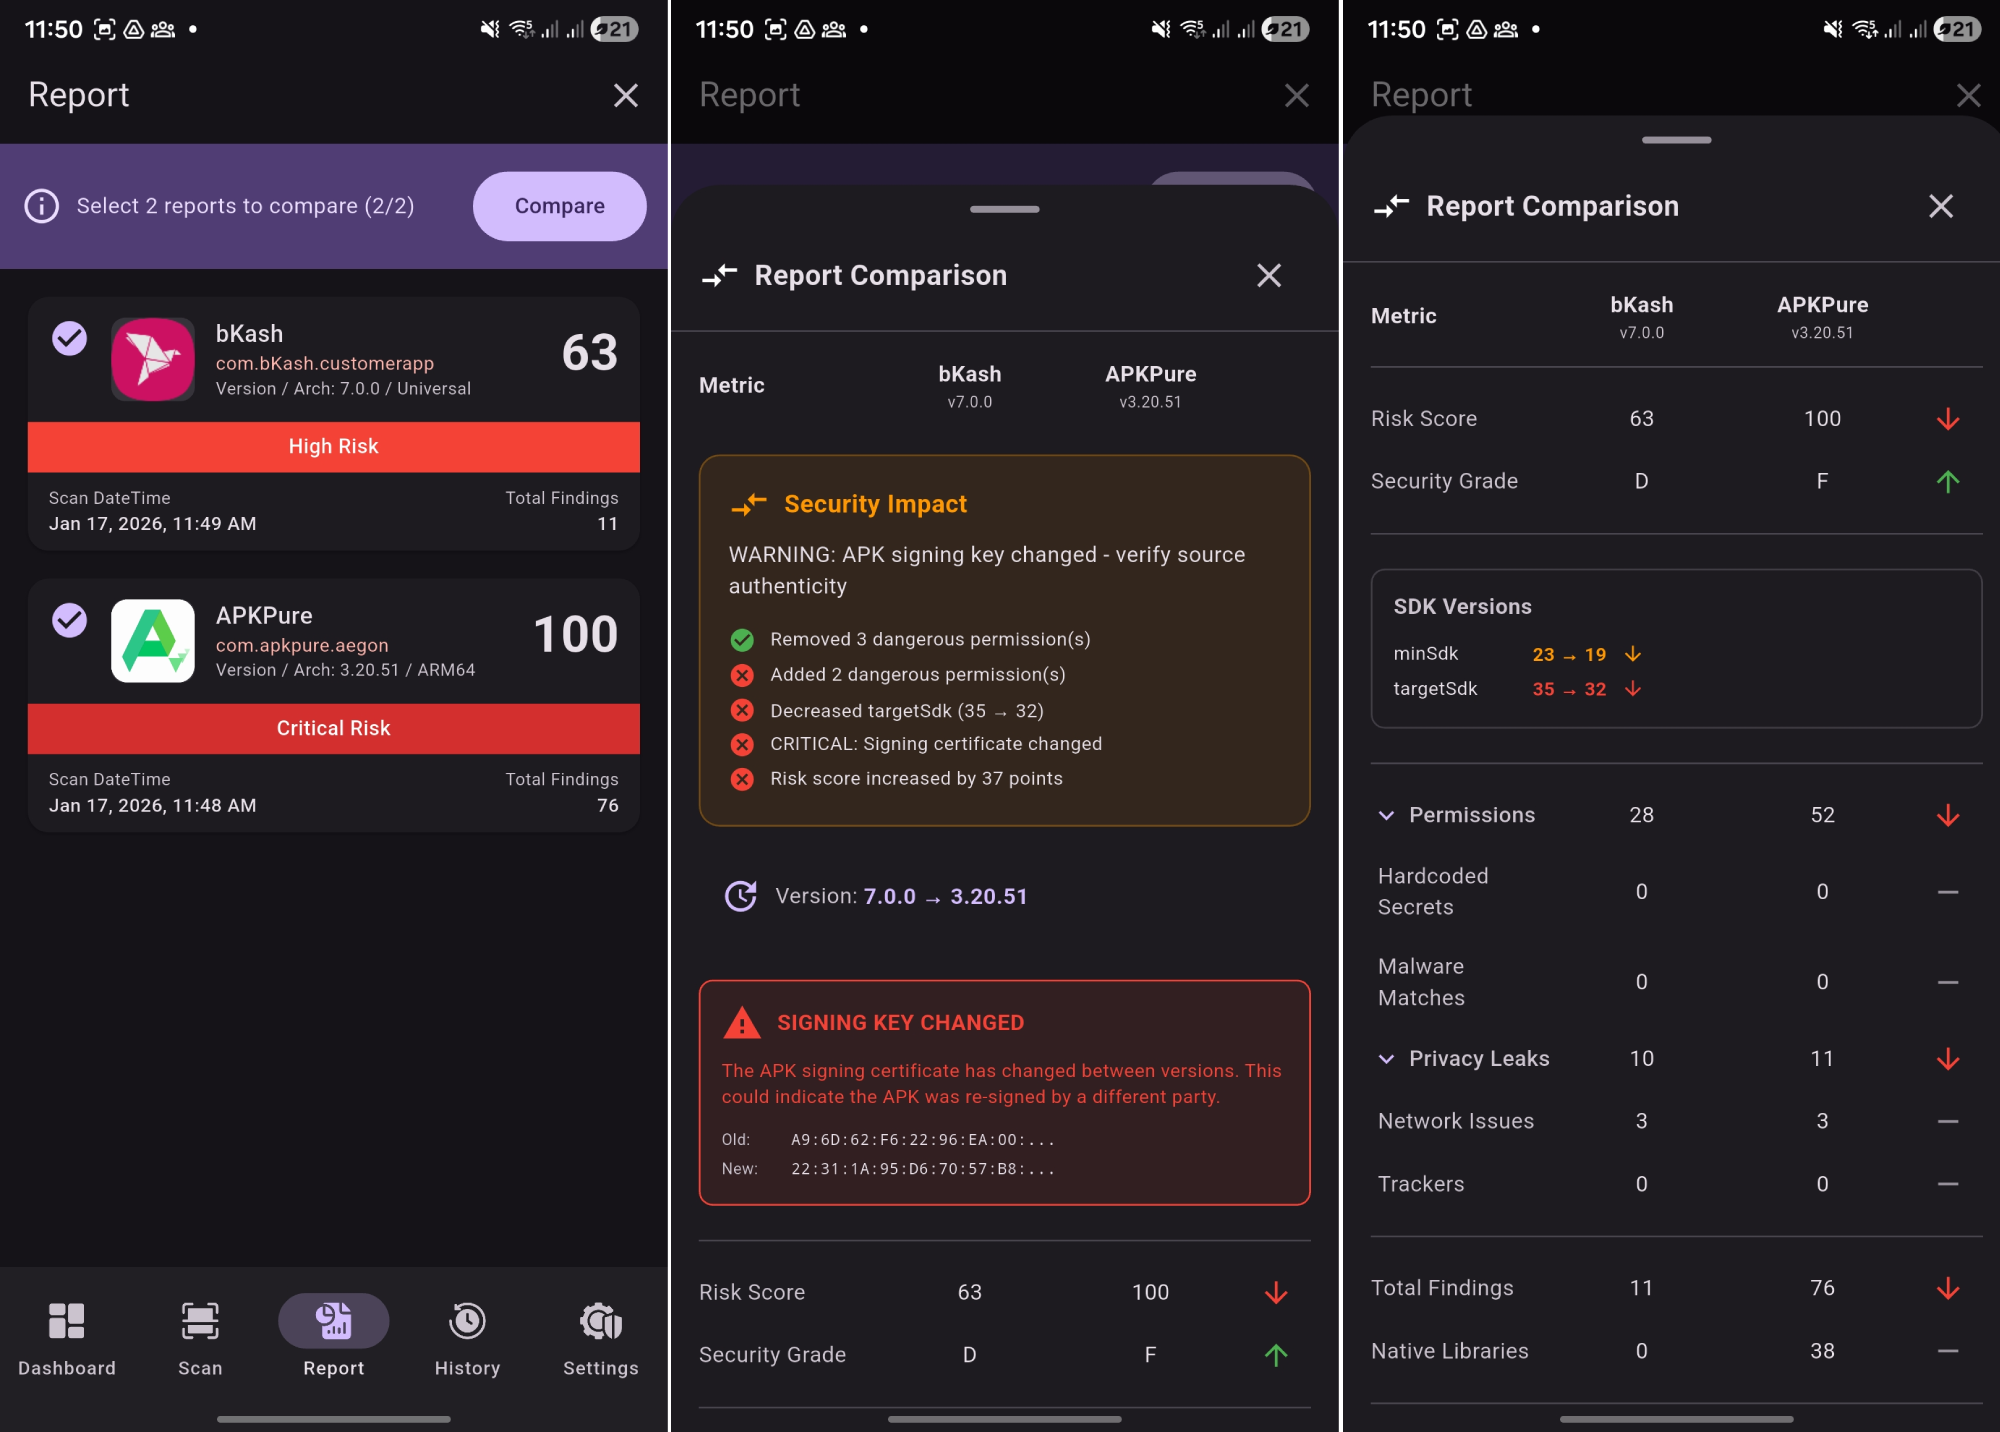
Task: Click unchanged dash on Trackers row
Action: pyautogui.click(x=1948, y=1184)
